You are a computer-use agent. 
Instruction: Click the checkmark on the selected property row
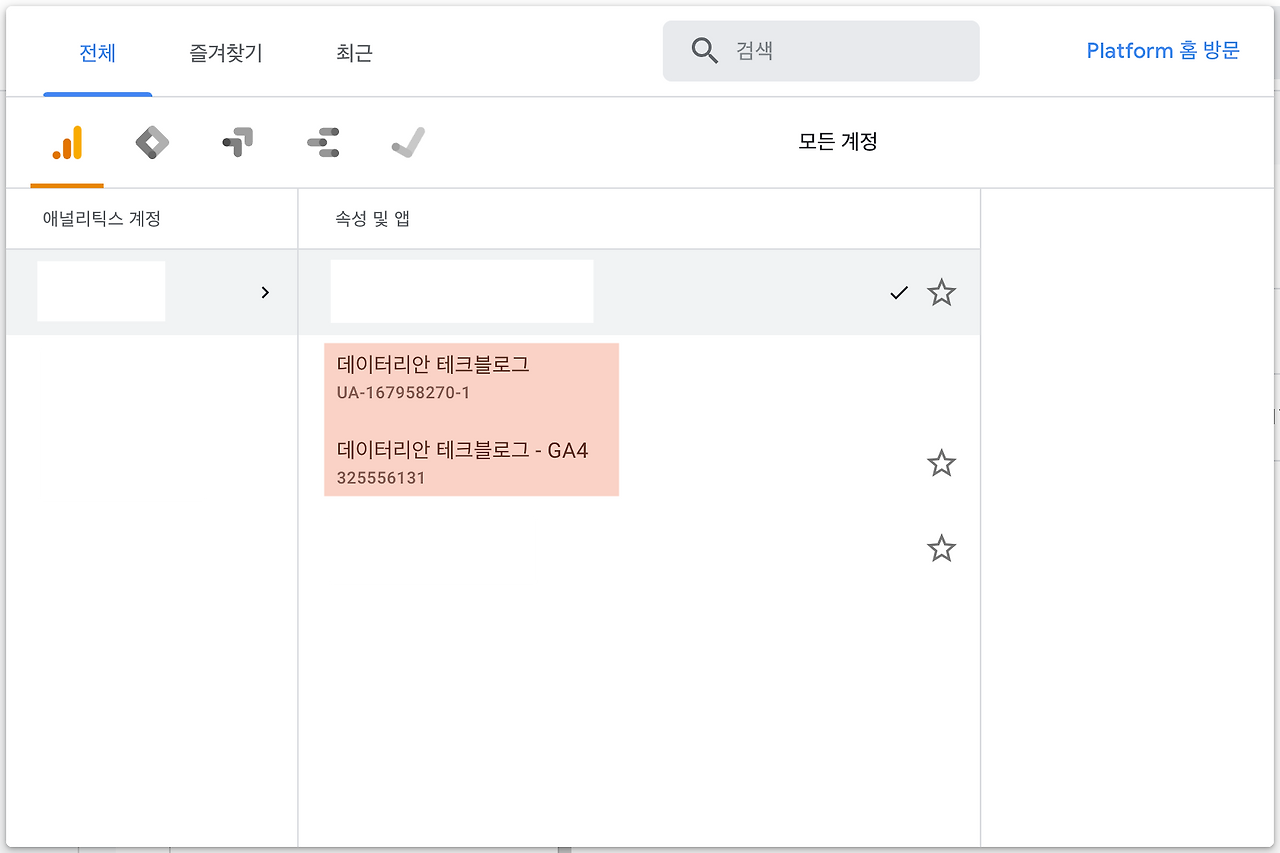coord(899,293)
